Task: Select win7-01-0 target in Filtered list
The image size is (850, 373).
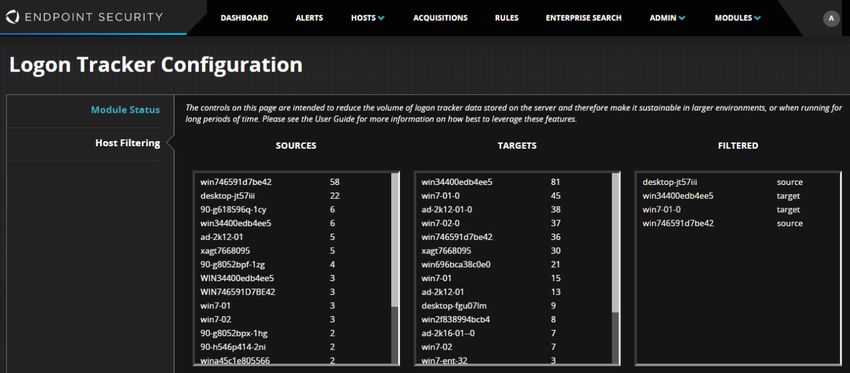Action: click(737, 209)
